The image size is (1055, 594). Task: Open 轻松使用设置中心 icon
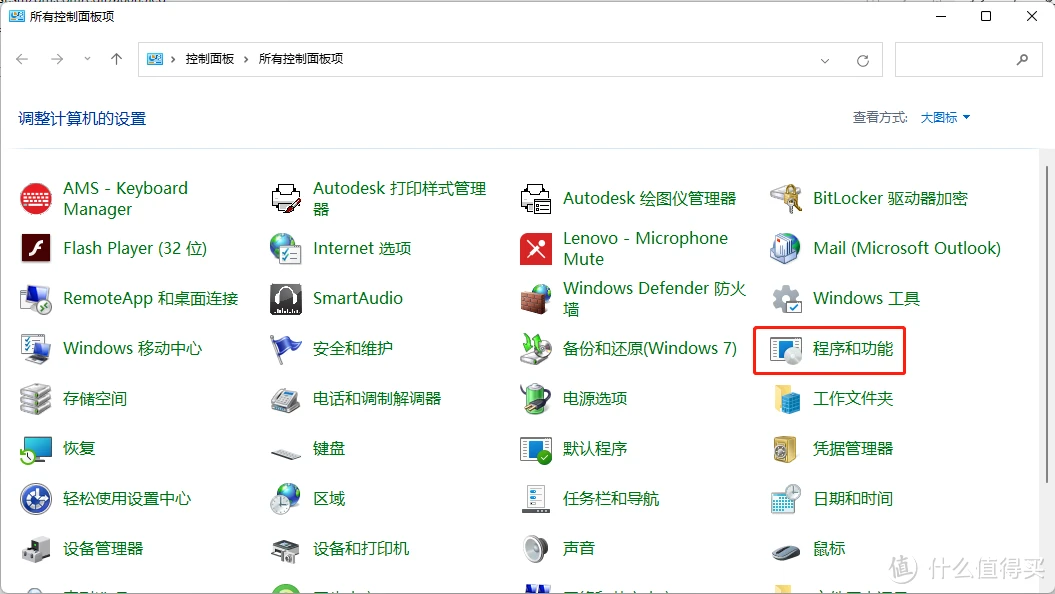[x=36, y=499]
